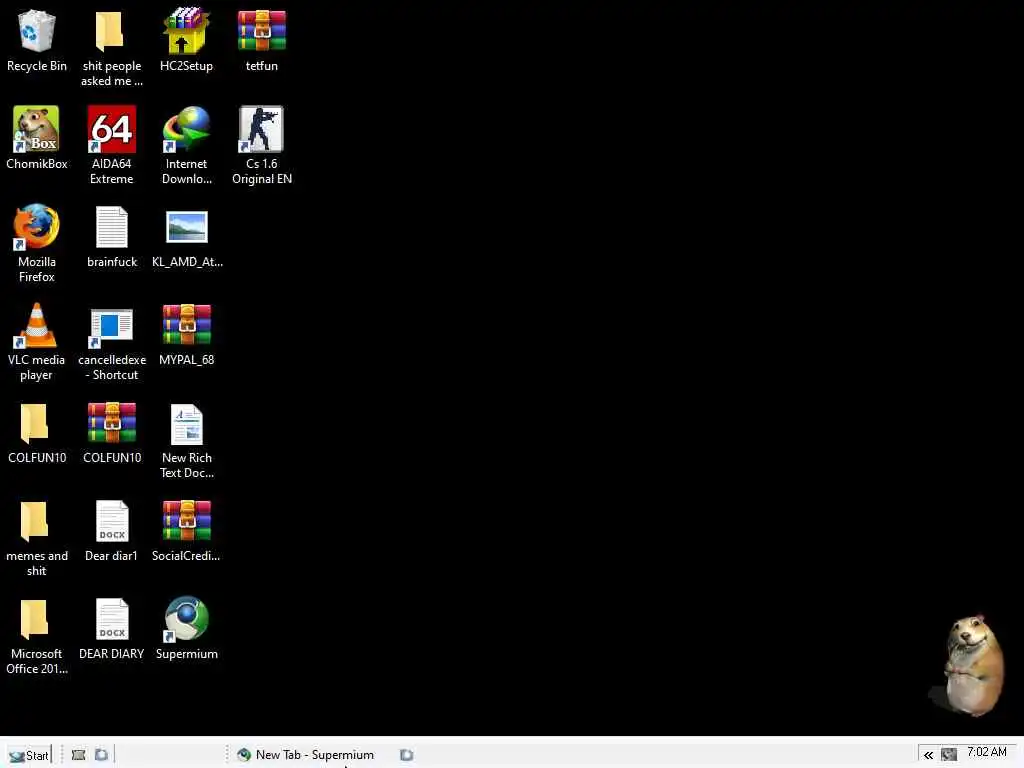The width and height of the screenshot is (1024, 768).
Task: Select the MYPAL_68 archive
Action: point(187,325)
